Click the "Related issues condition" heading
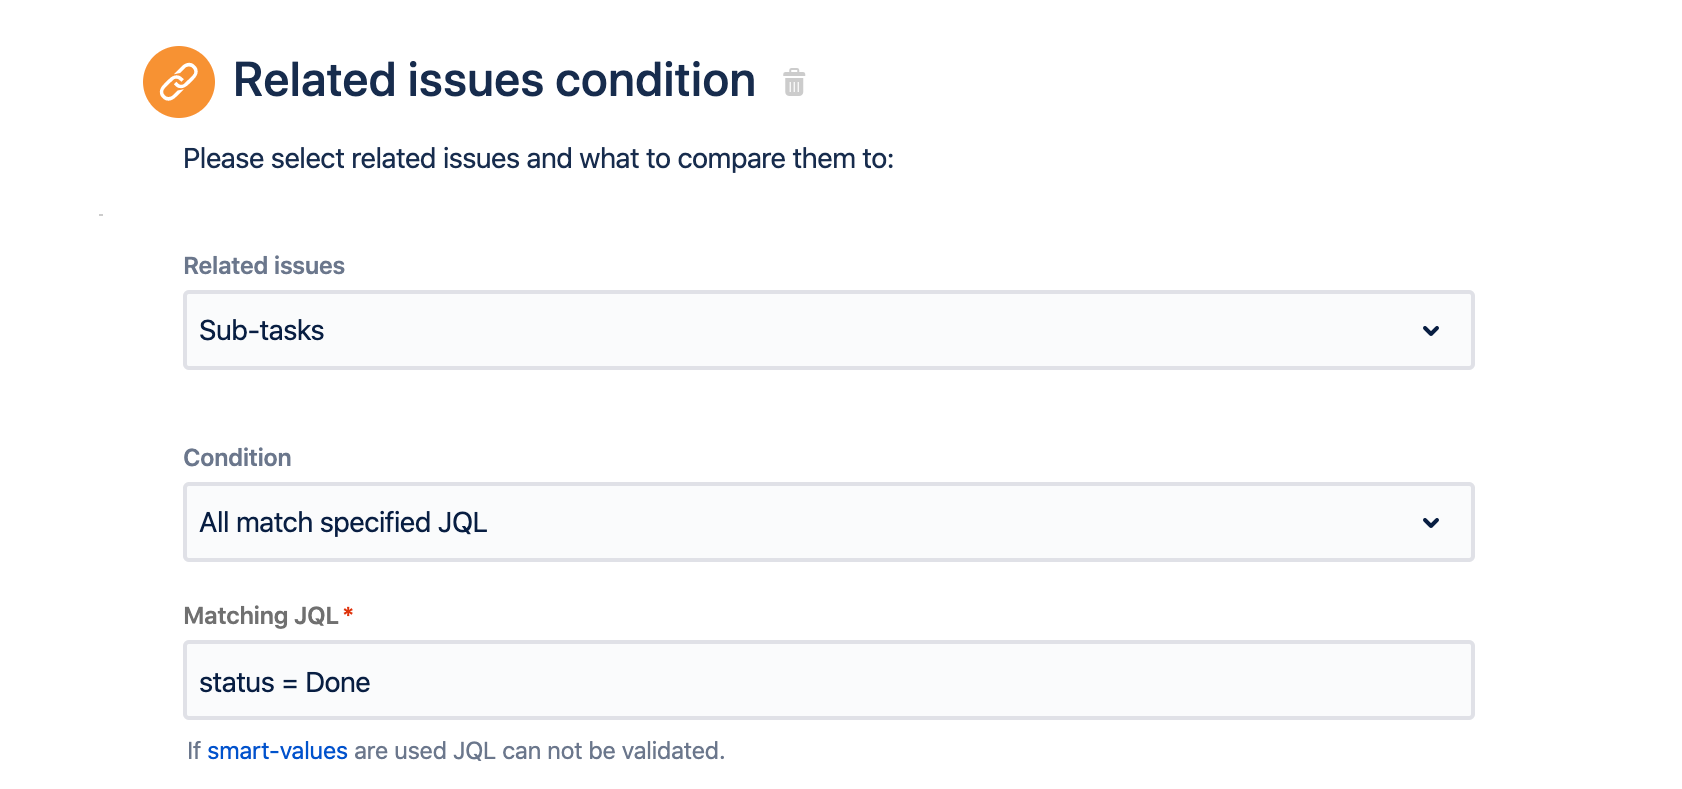The width and height of the screenshot is (1682, 789). click(494, 80)
